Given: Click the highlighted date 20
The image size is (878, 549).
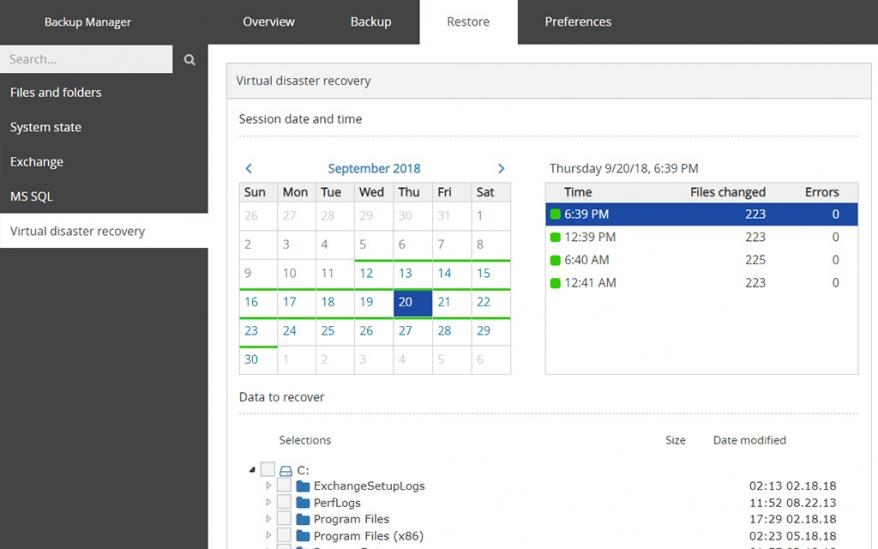Looking at the screenshot, I should 413,303.
